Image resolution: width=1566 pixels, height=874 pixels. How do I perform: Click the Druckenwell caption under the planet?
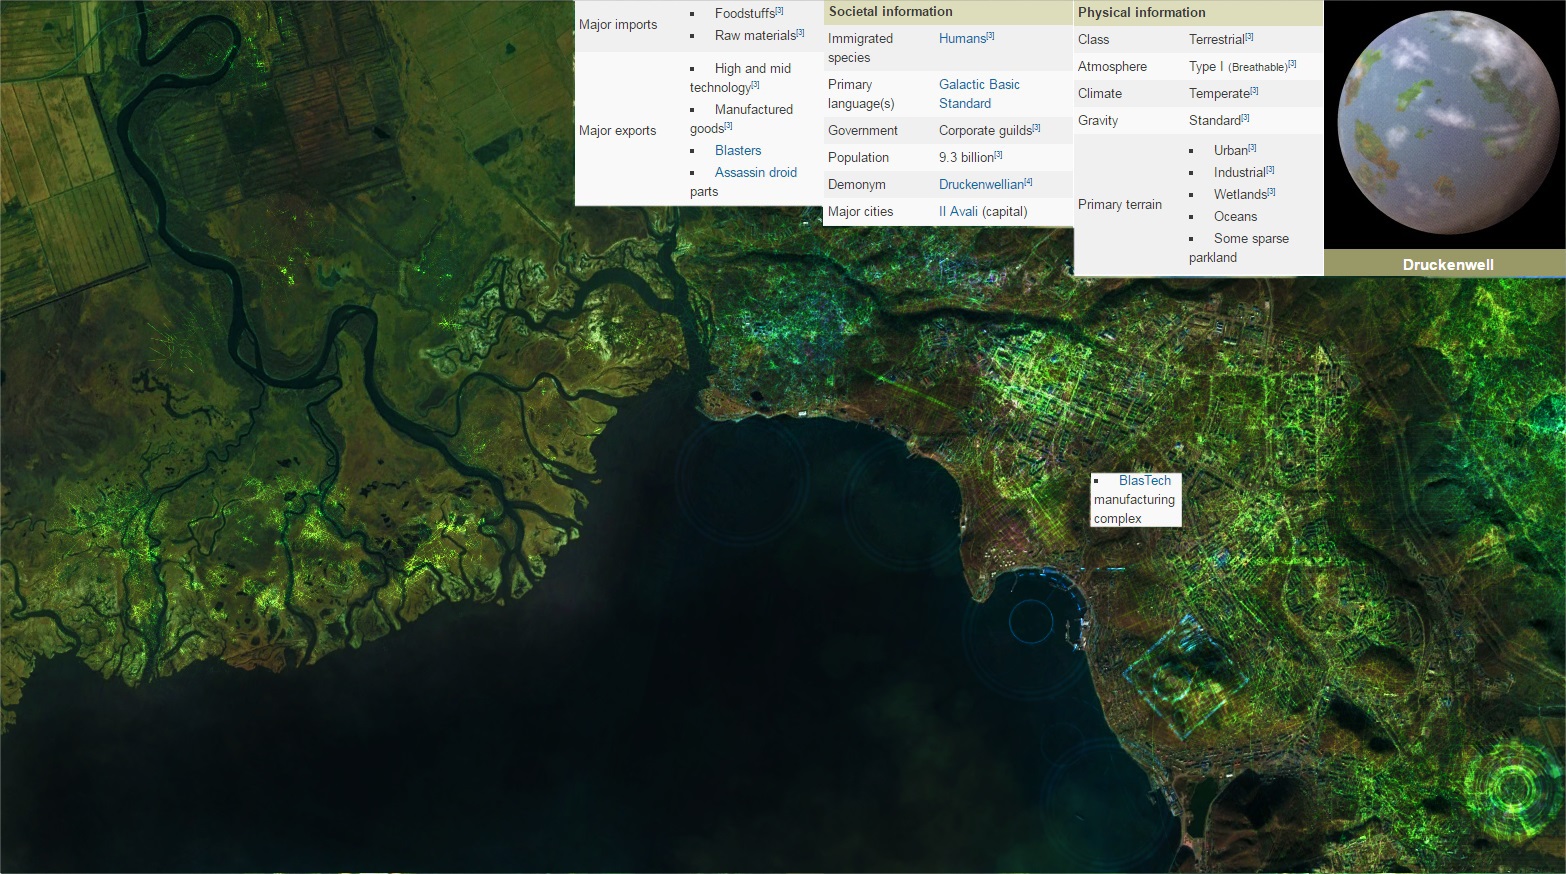[1447, 265]
